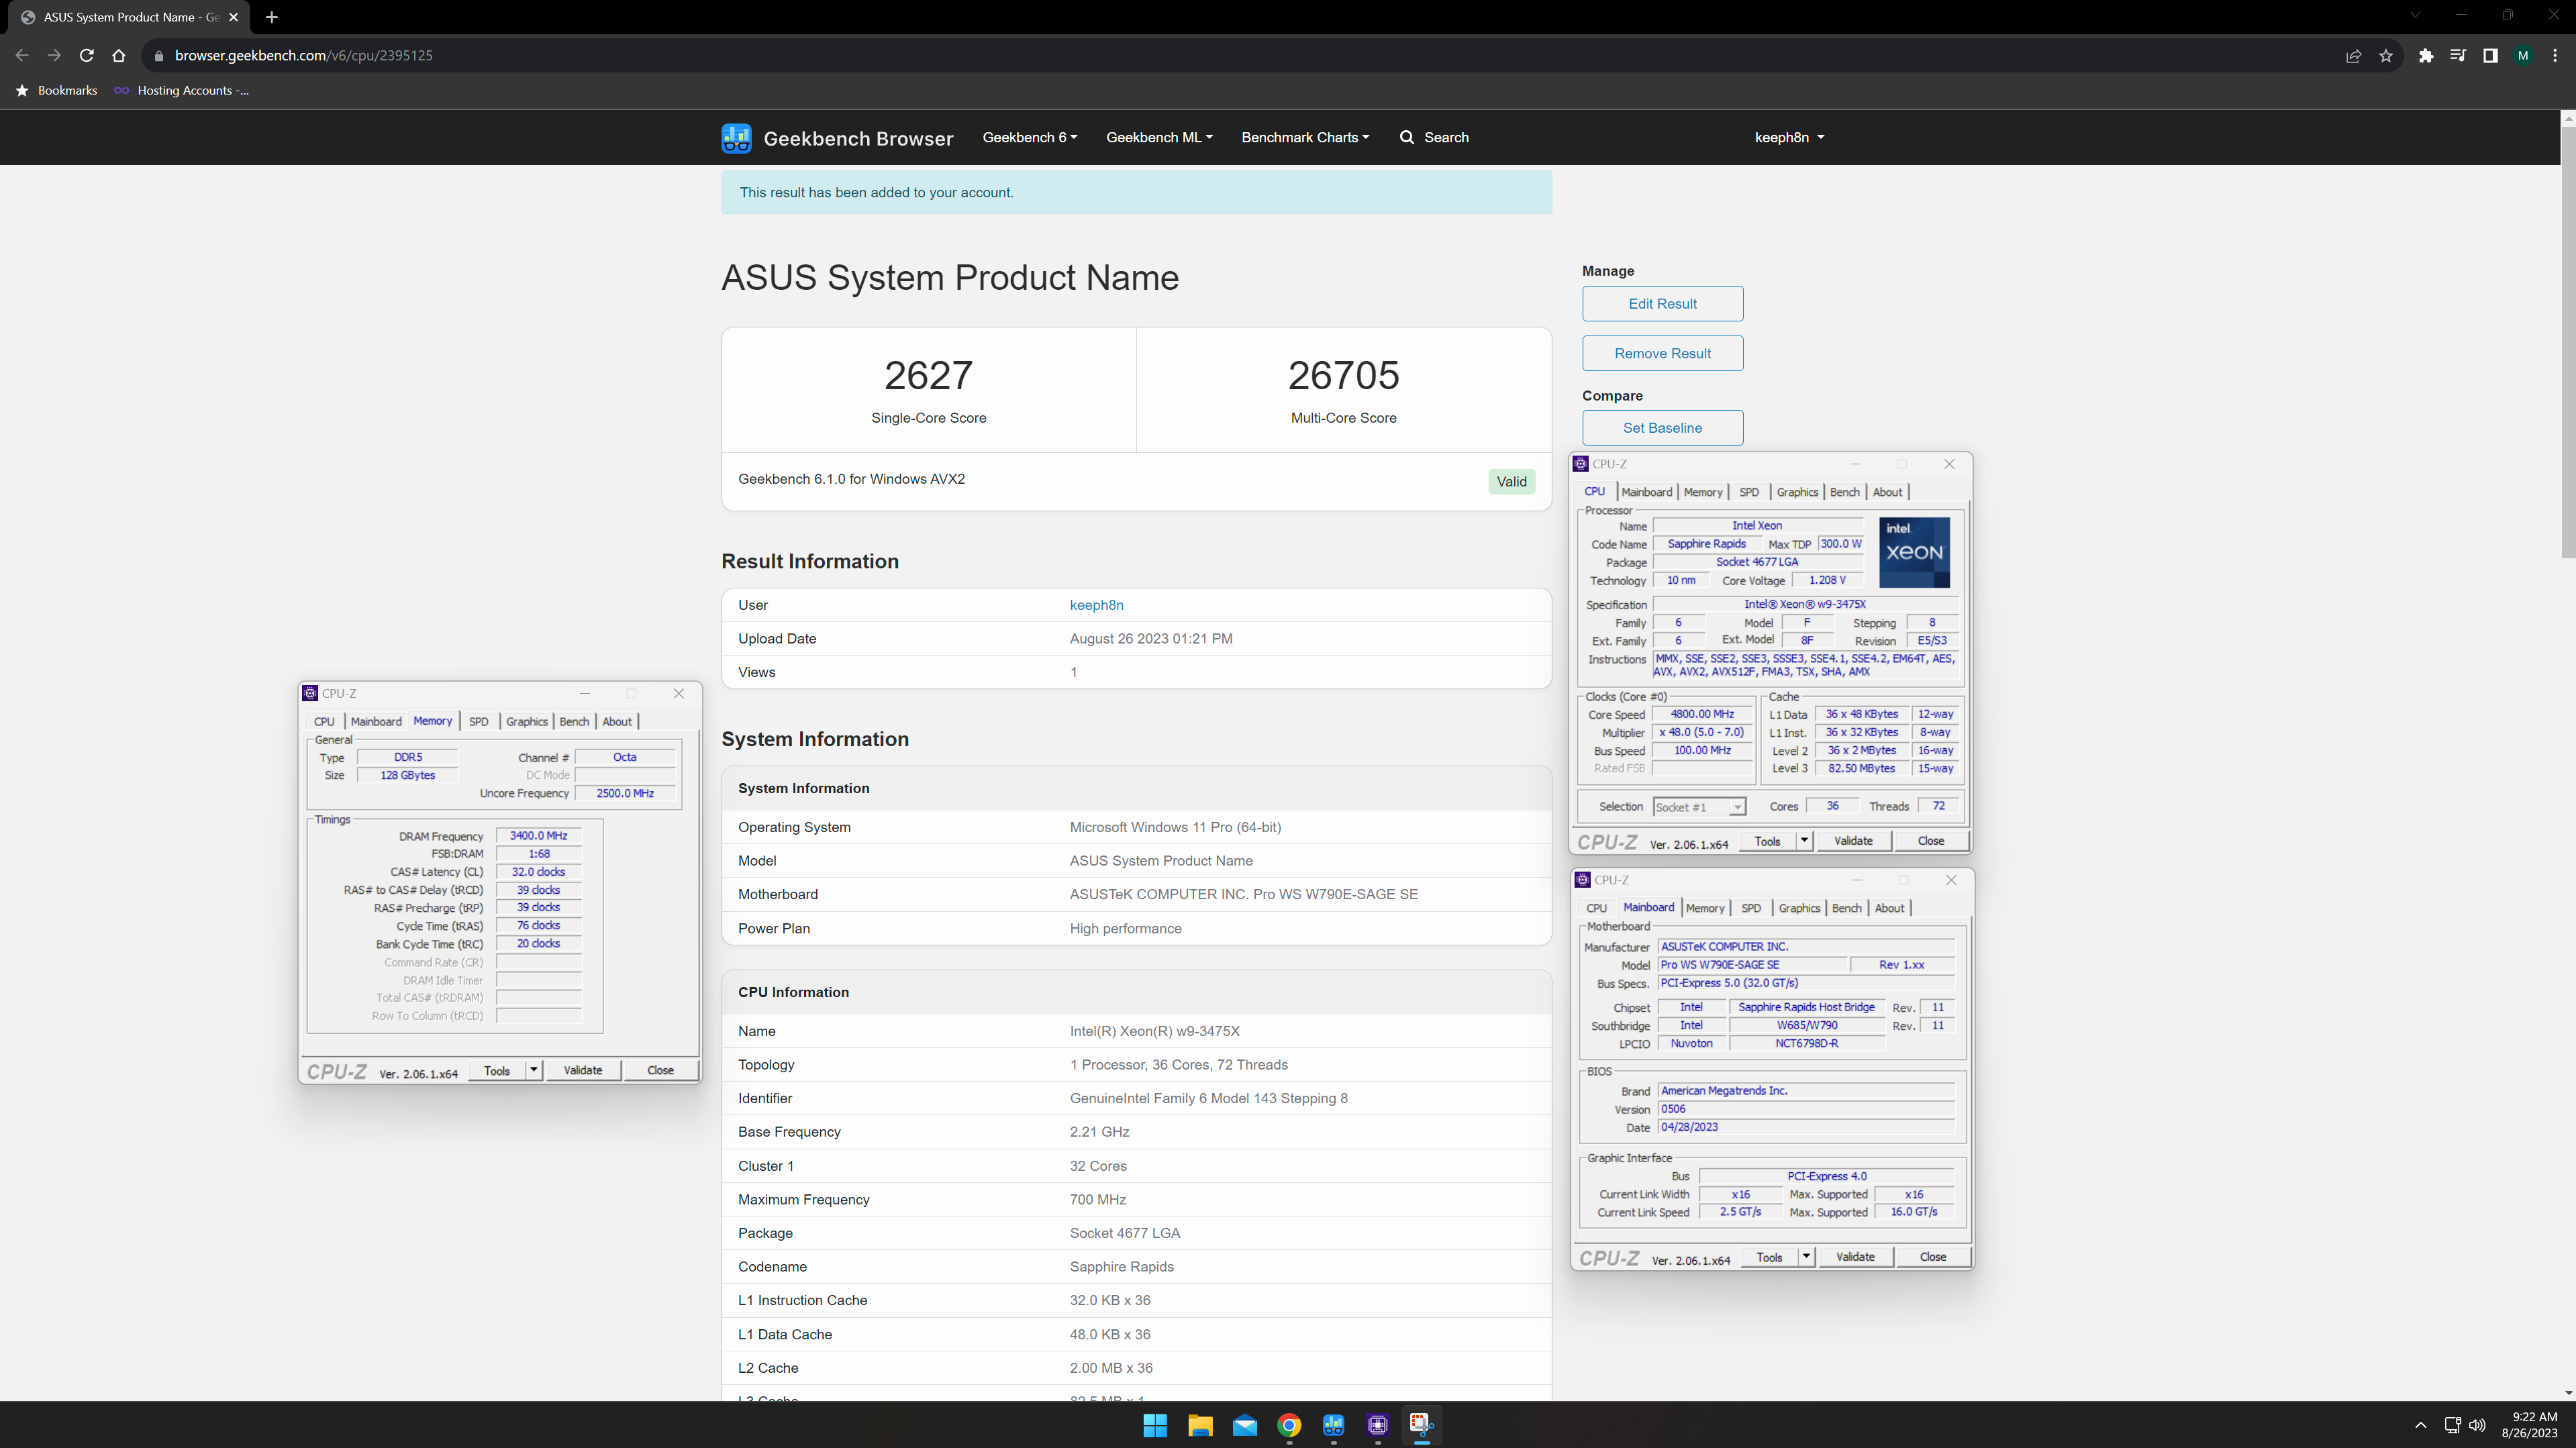Switch to Bench tab in top CPU-Z window
This screenshot has width=2576, height=1448.
1844,492
